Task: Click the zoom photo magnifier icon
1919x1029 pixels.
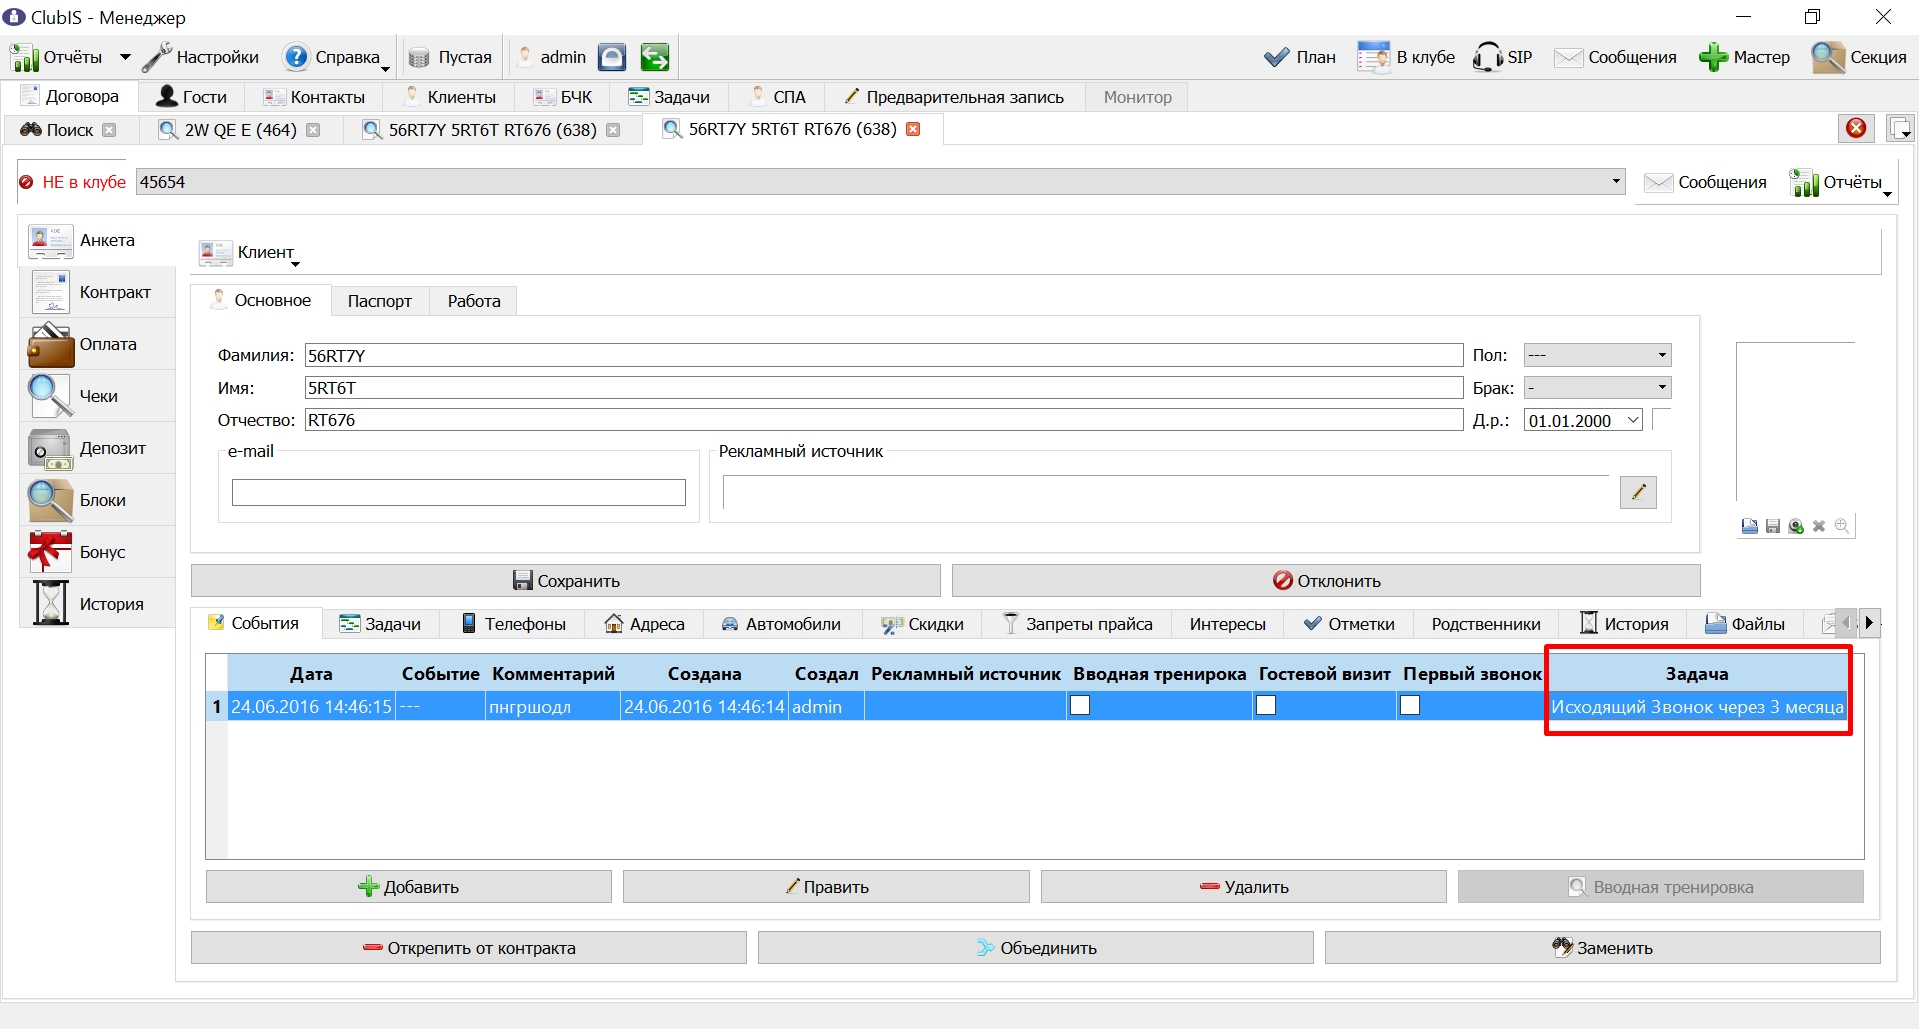Action: (1842, 526)
